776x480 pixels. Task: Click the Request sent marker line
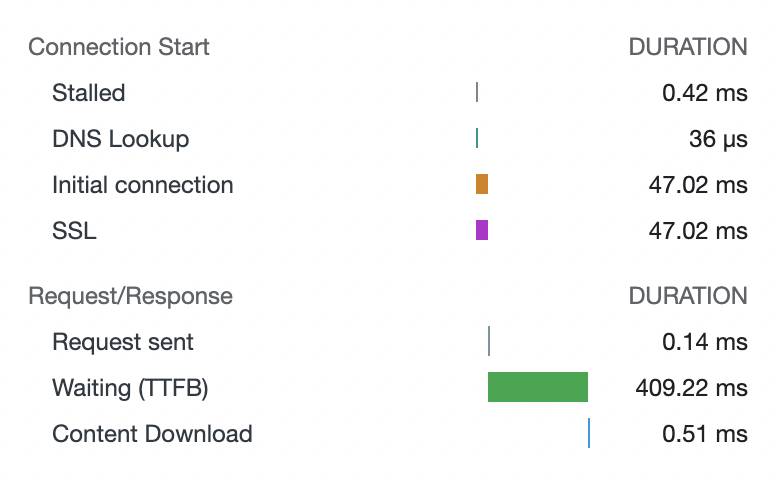pyautogui.click(x=489, y=341)
